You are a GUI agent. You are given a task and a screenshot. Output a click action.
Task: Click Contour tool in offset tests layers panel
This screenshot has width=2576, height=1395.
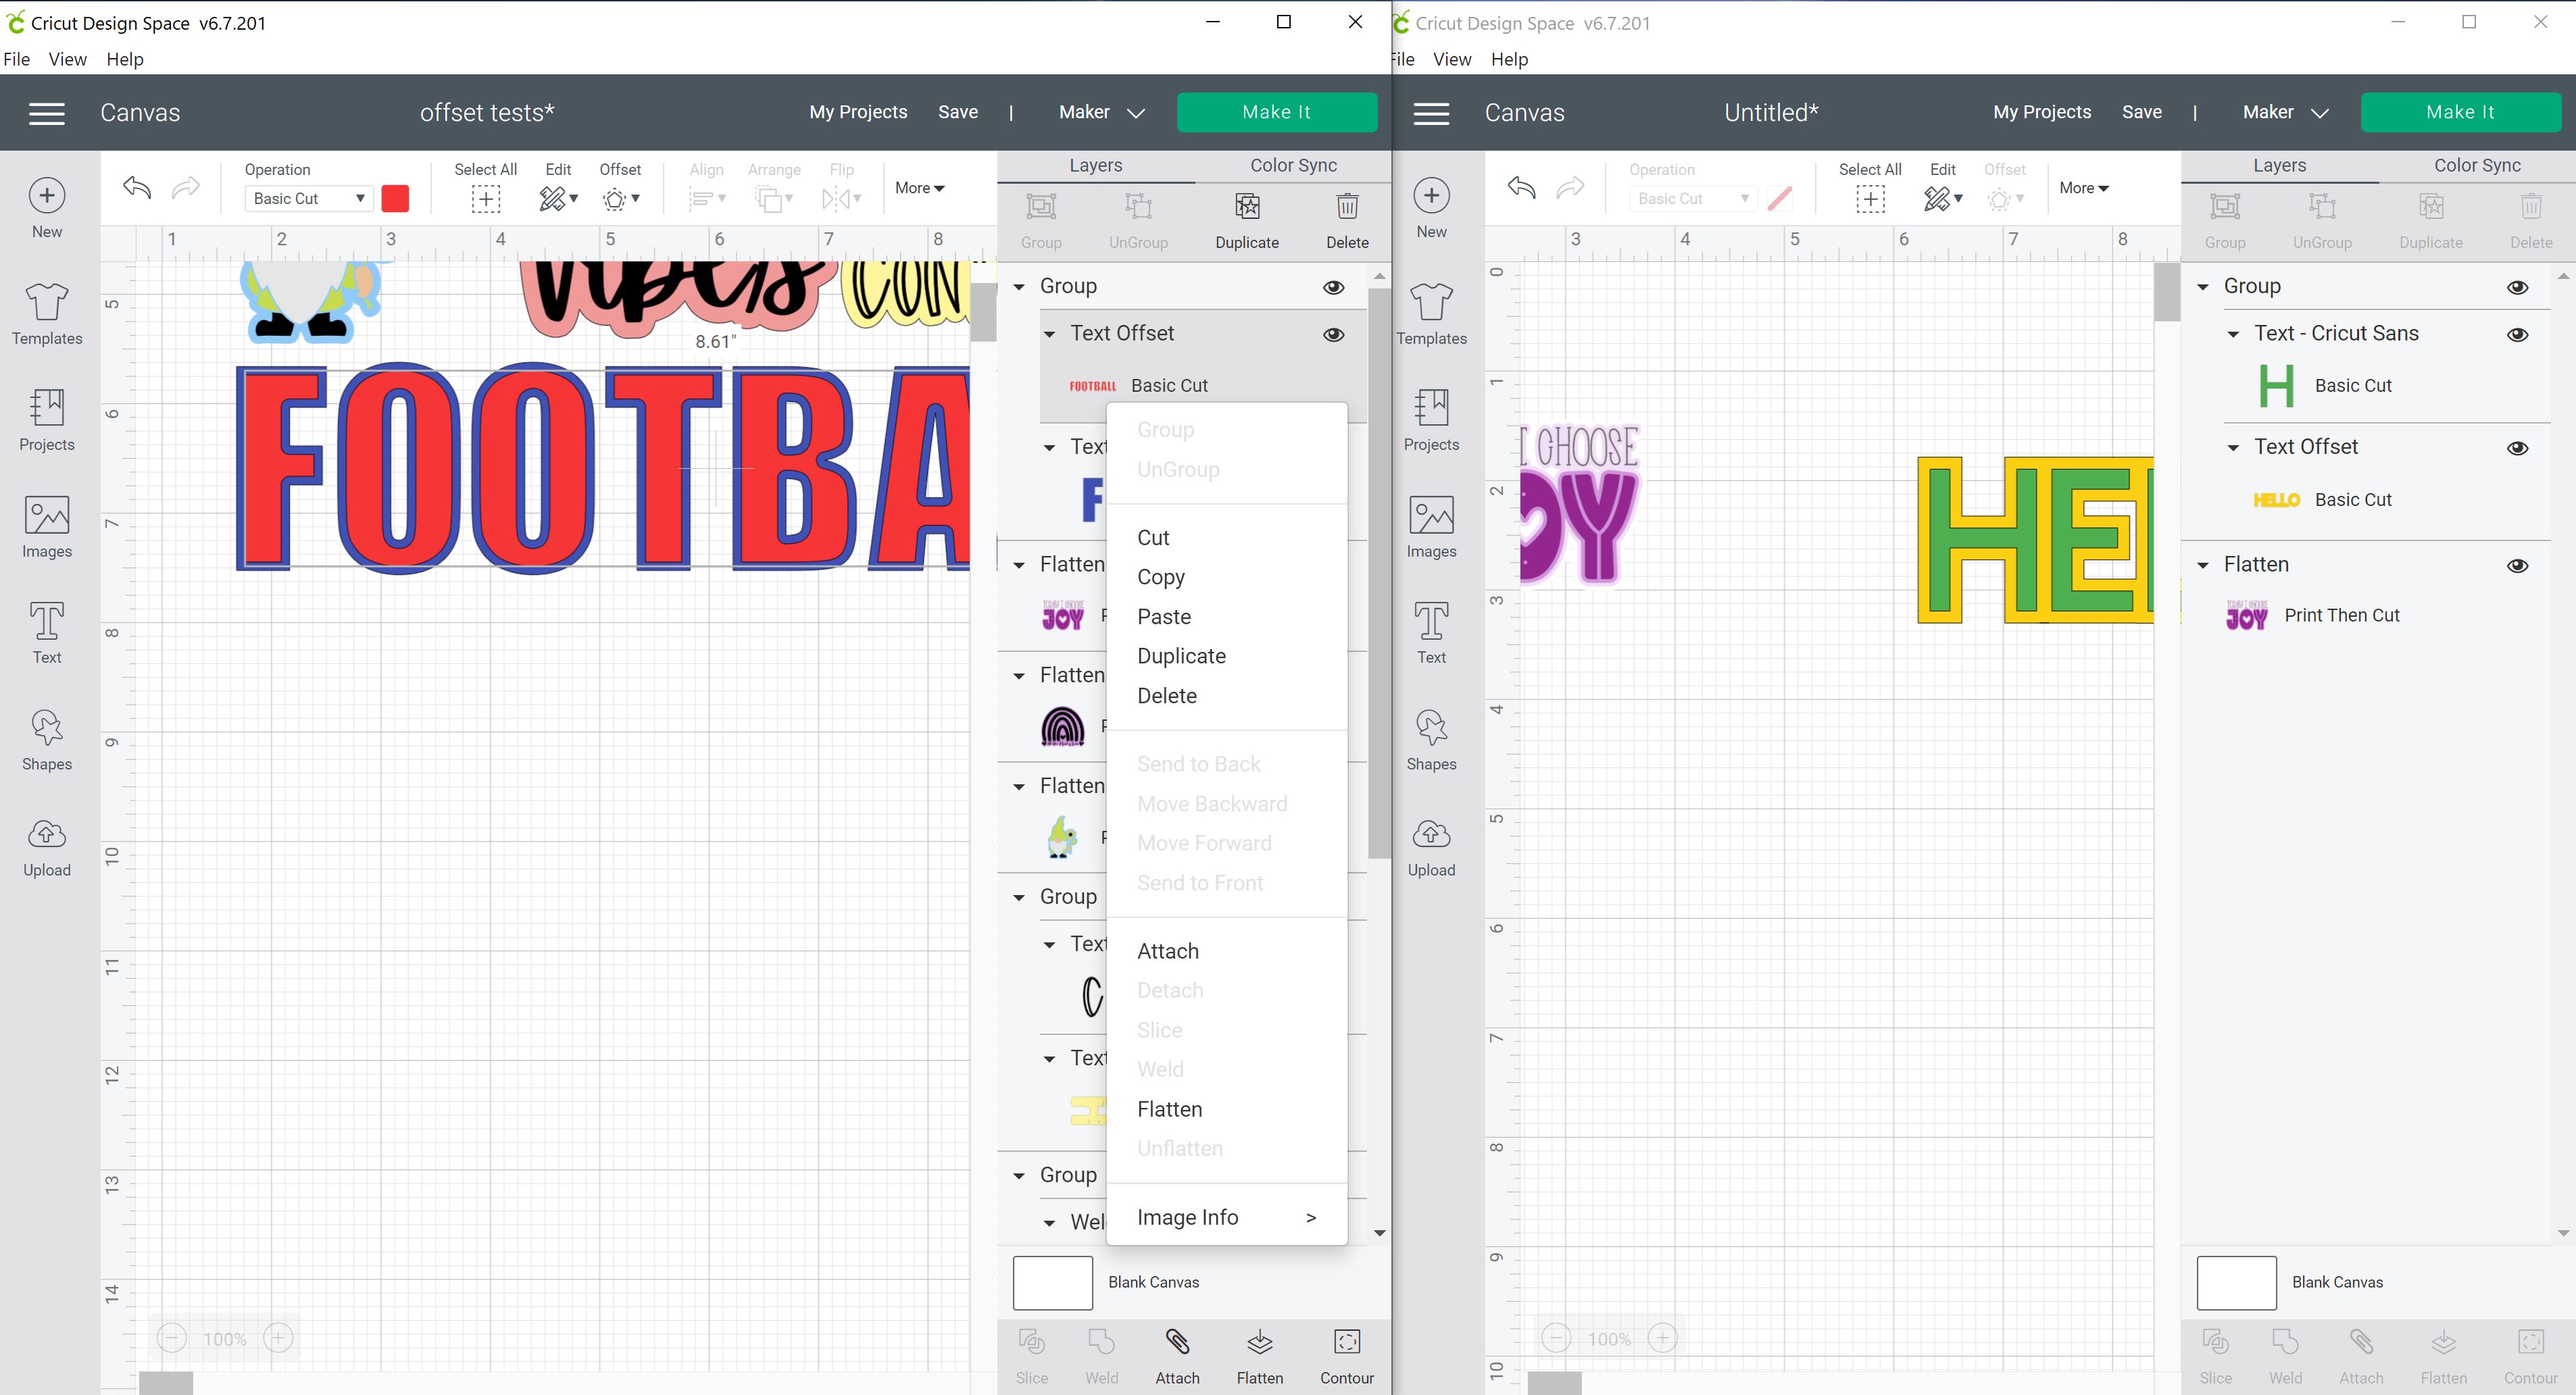[1347, 1343]
